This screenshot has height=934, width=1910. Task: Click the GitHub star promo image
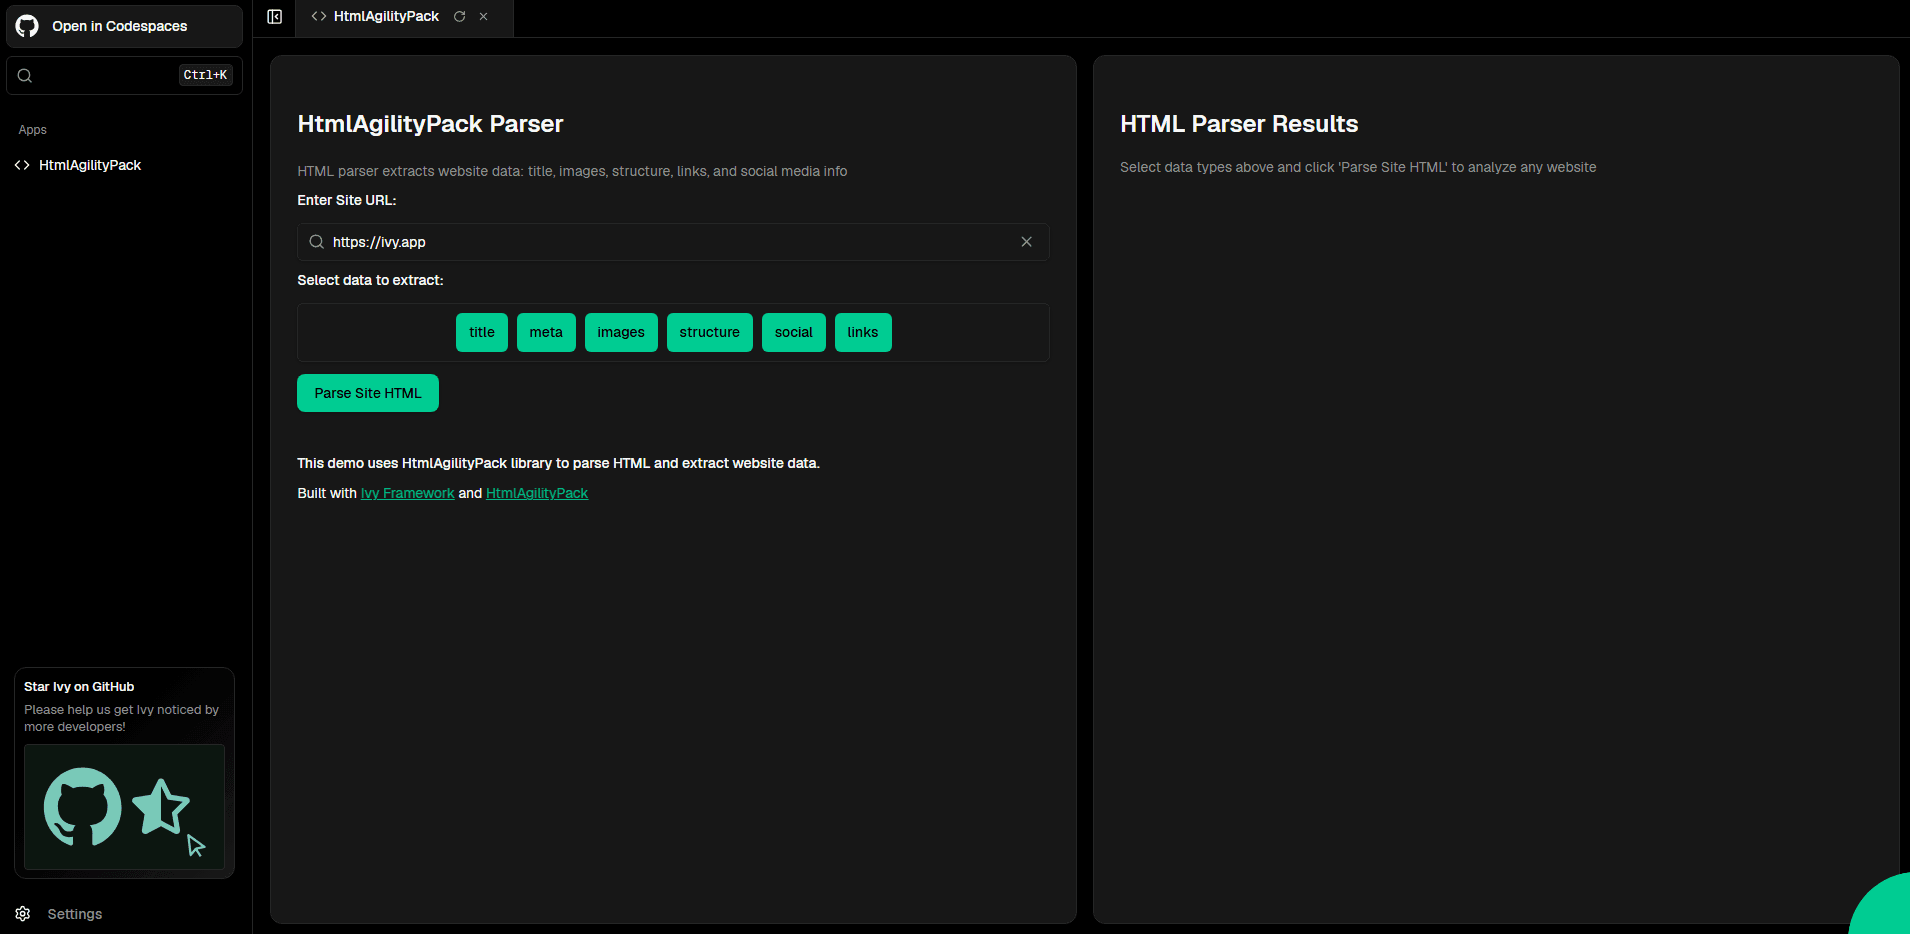tap(124, 807)
